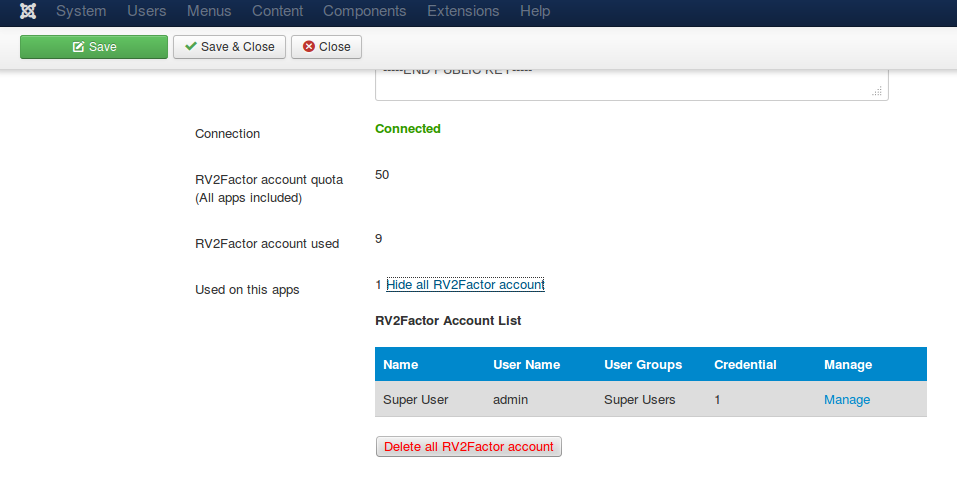
Task: Click the Credential column header
Action: 745,365
